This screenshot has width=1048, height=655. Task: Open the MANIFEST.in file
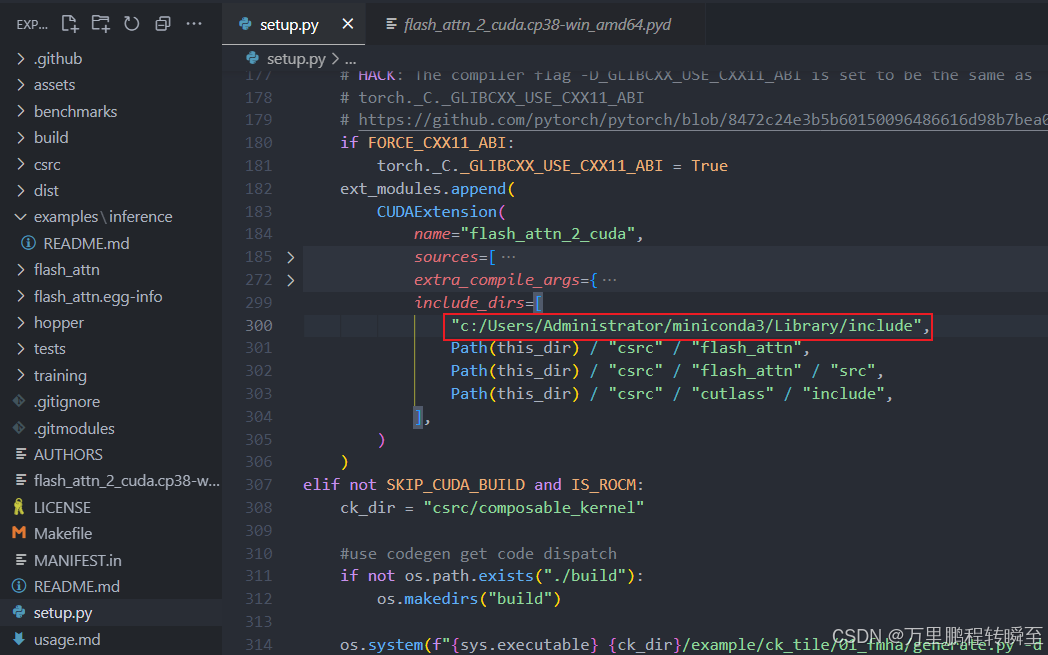111,560
